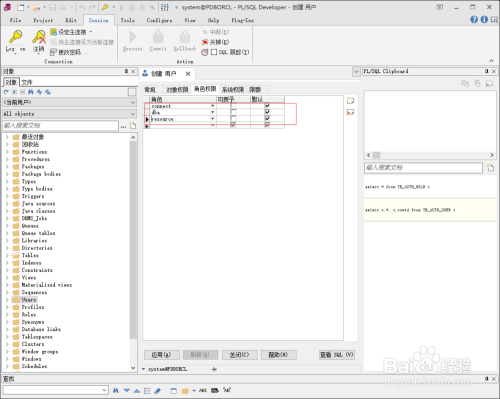500x399 pixels.
Task: Click the Log on key icon
Action: point(15,37)
